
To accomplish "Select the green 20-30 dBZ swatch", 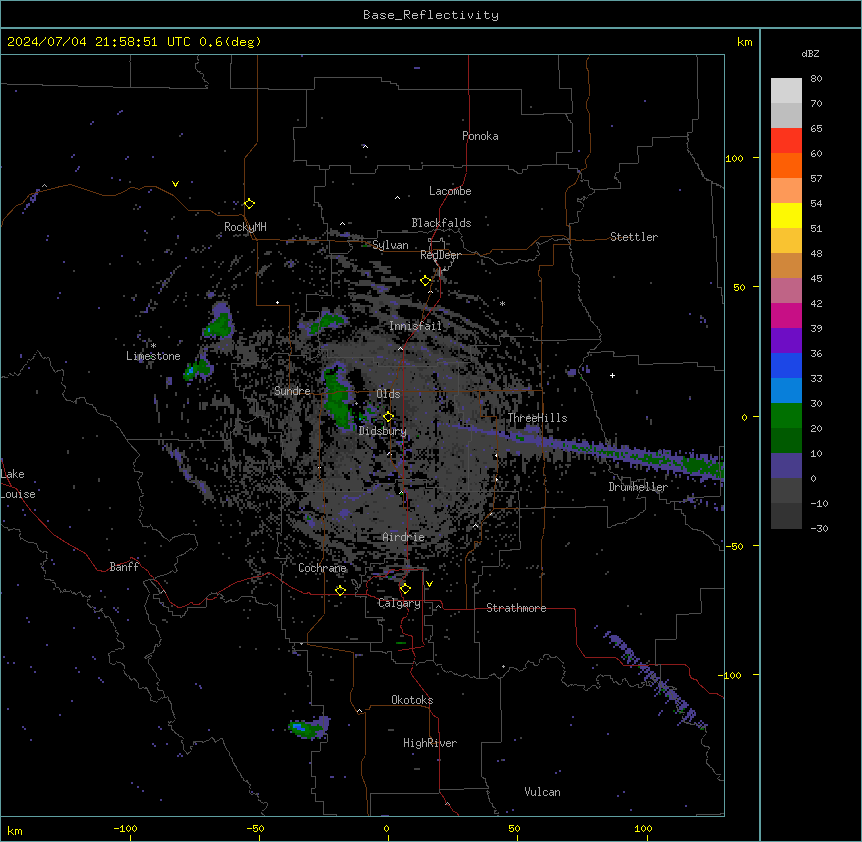I will [786, 416].
